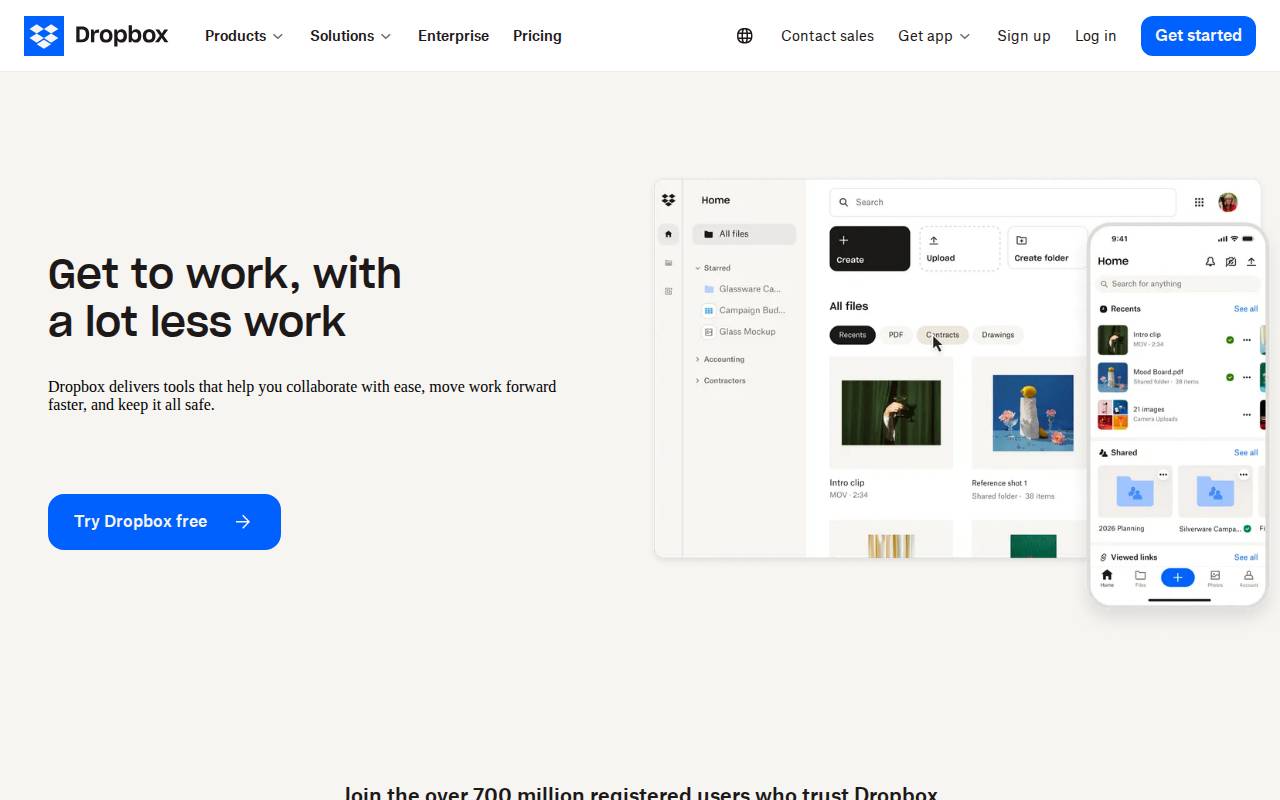Select the Account tab in the phone bottom bar
The width and height of the screenshot is (1280, 800).
1248,578
